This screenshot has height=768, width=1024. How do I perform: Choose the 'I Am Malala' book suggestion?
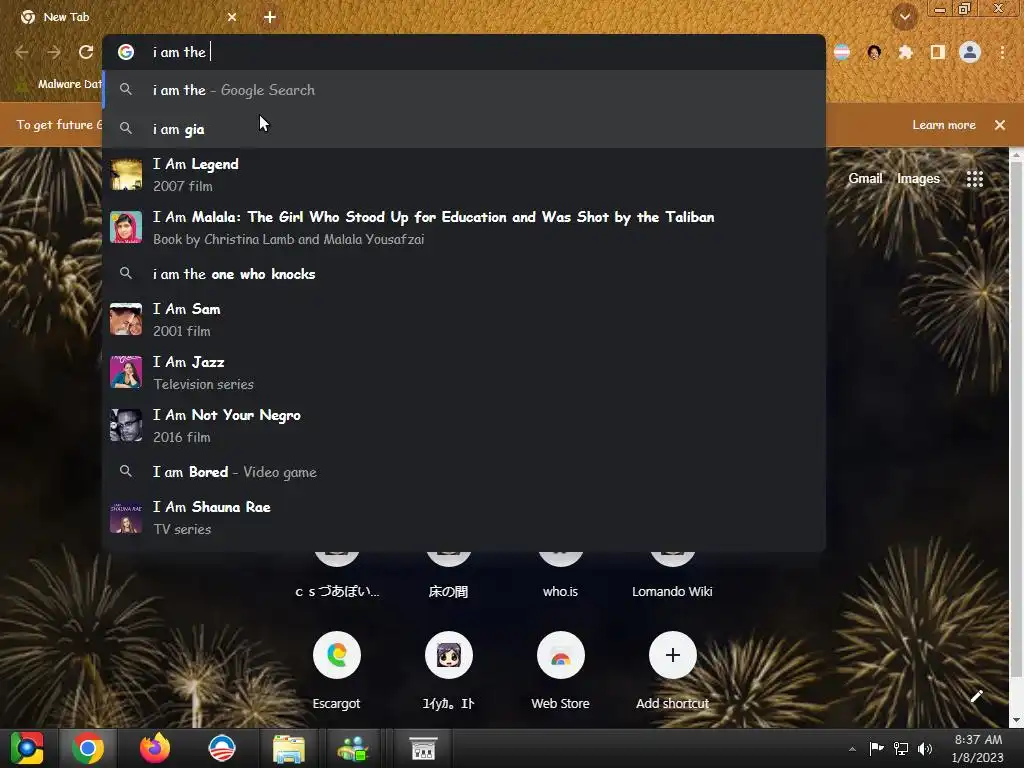point(464,227)
